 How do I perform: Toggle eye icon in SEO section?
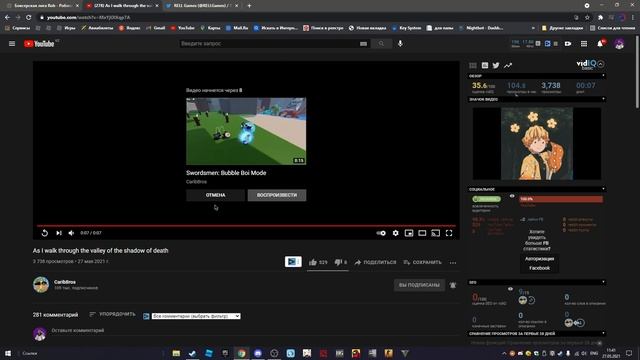510,289
